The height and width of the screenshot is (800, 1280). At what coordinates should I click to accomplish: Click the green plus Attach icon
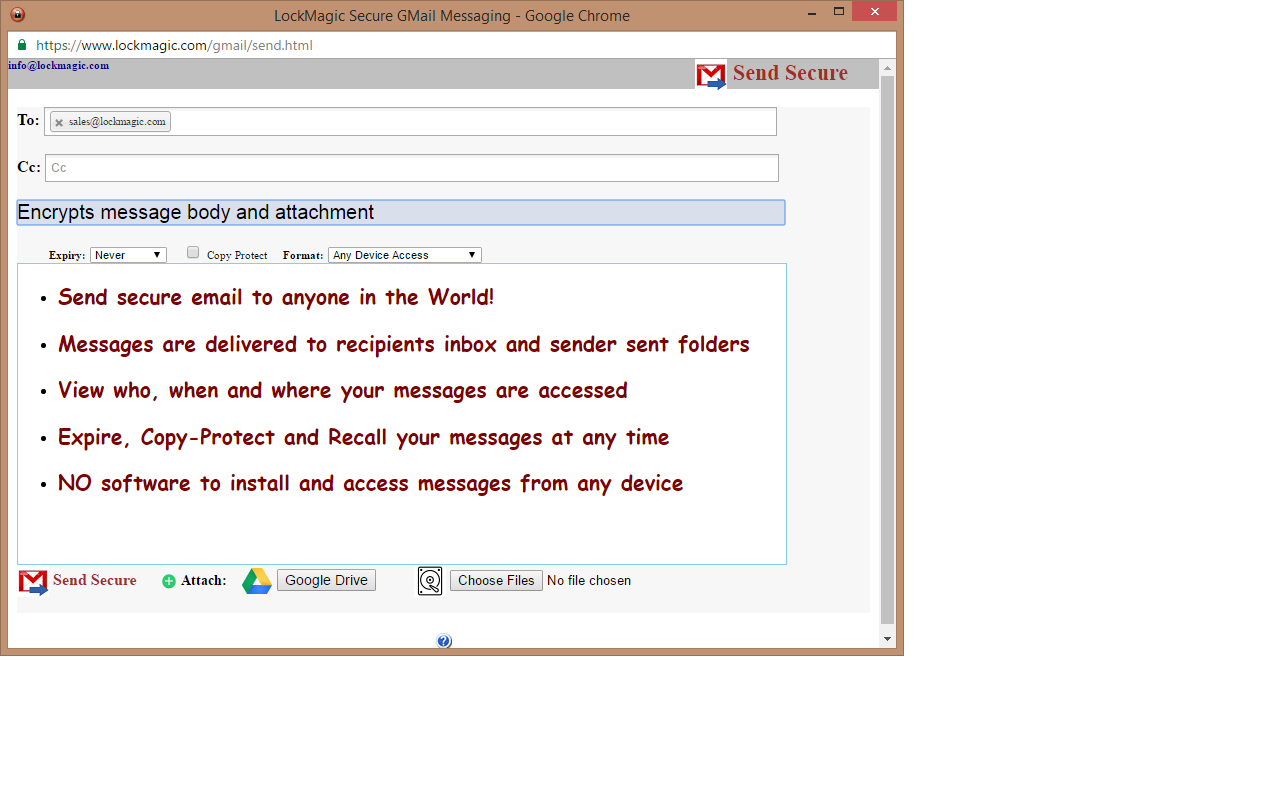[x=167, y=581]
